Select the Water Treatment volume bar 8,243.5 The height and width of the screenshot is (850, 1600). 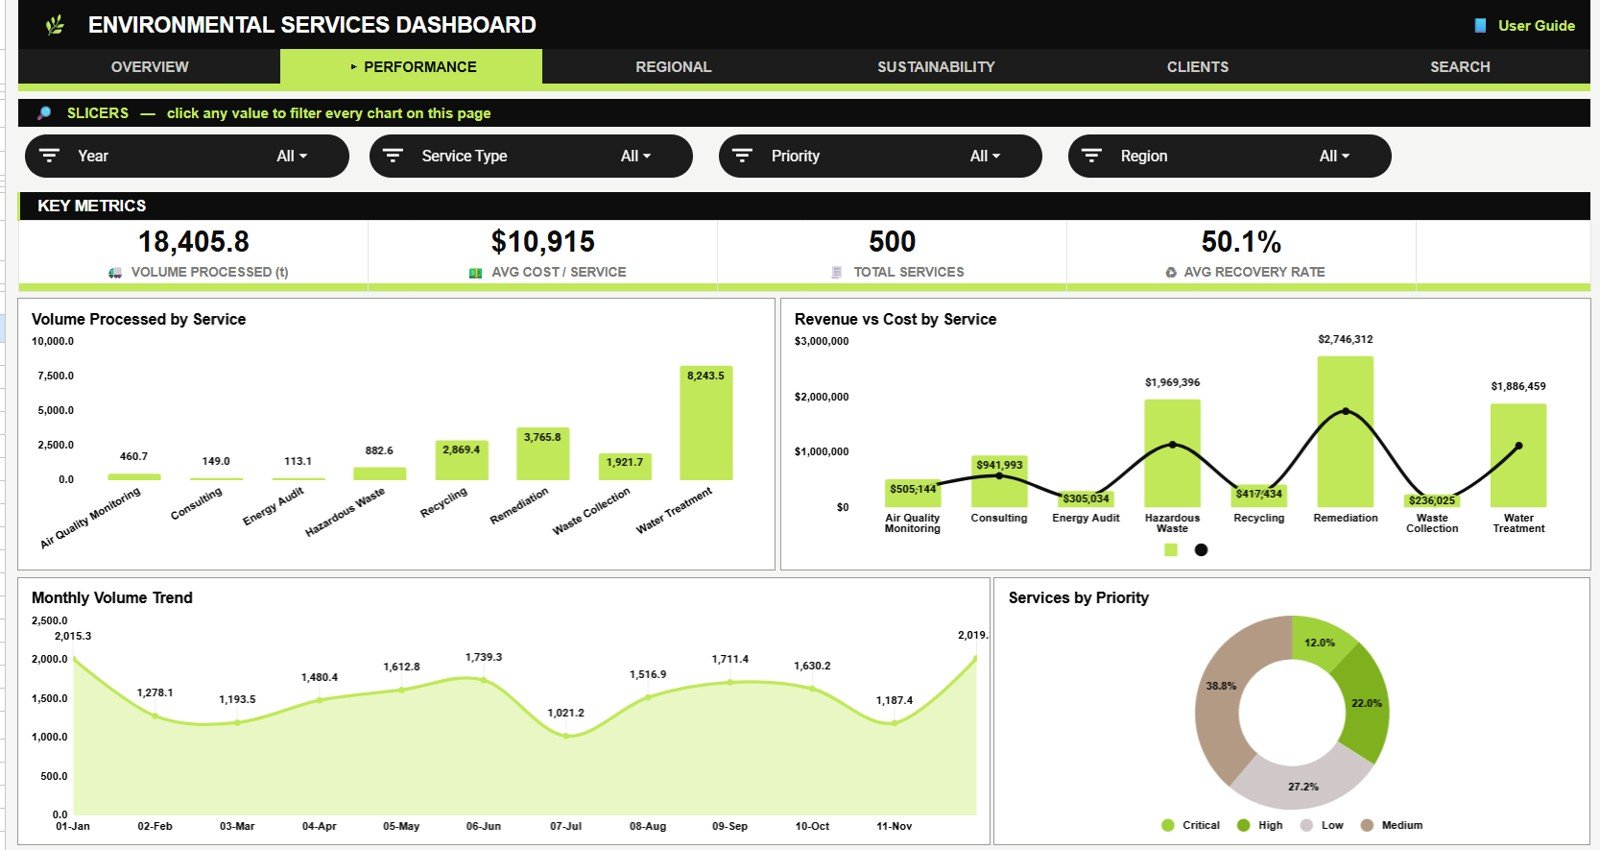[706, 423]
